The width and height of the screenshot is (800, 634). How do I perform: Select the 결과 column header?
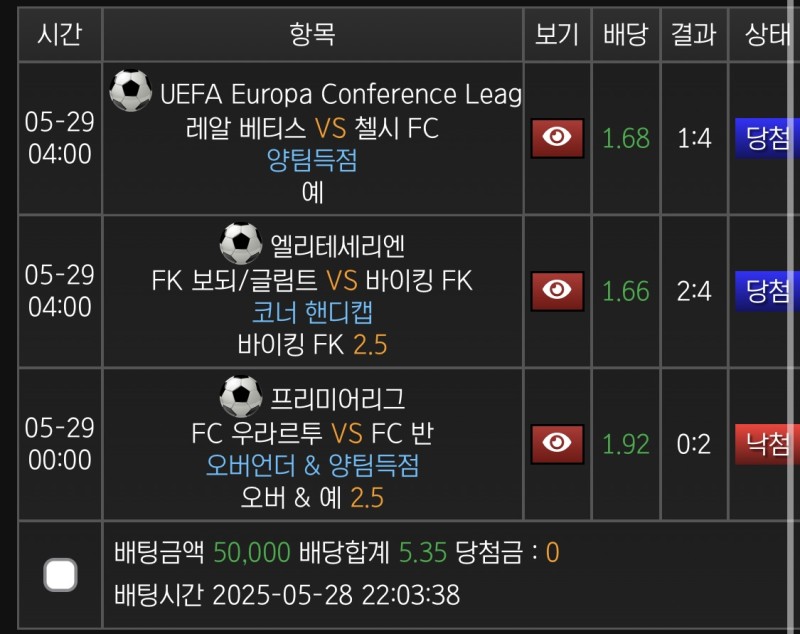[x=694, y=34]
